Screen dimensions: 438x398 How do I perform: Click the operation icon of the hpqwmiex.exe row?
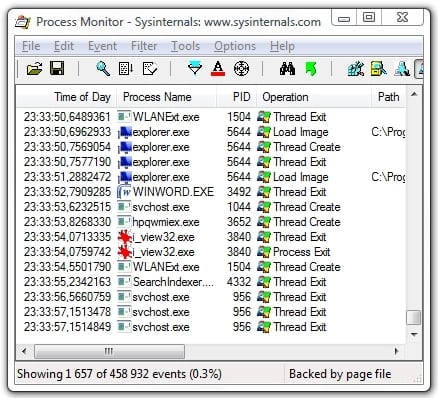264,222
